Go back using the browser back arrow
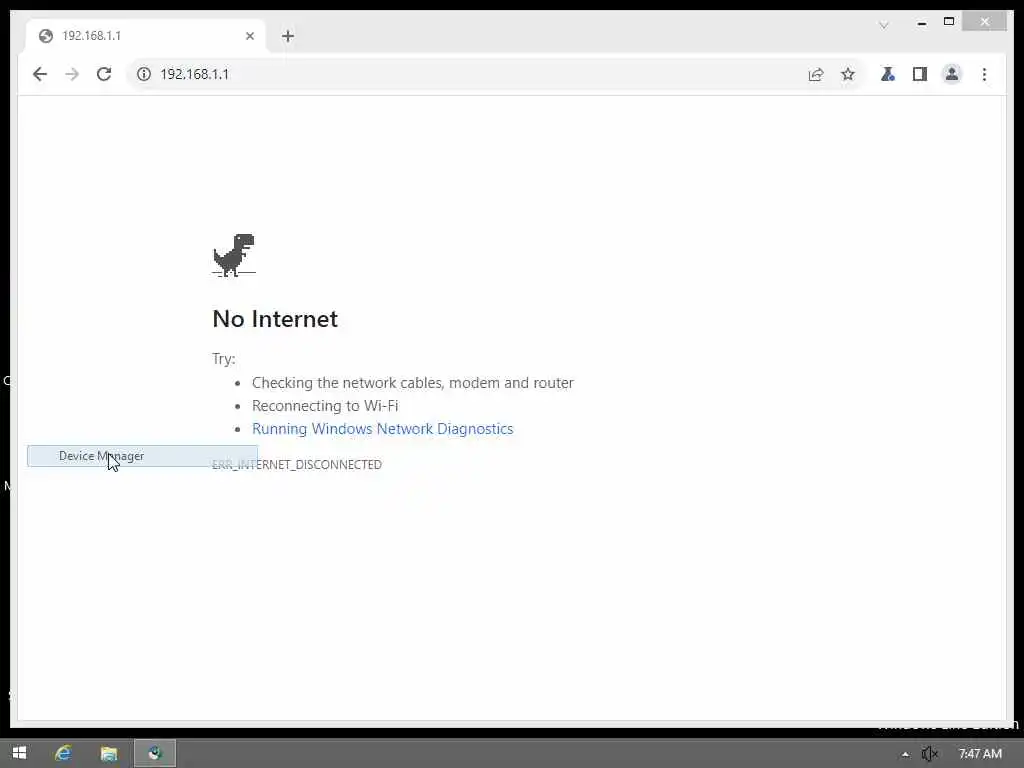Image resolution: width=1024 pixels, height=768 pixels. point(40,74)
